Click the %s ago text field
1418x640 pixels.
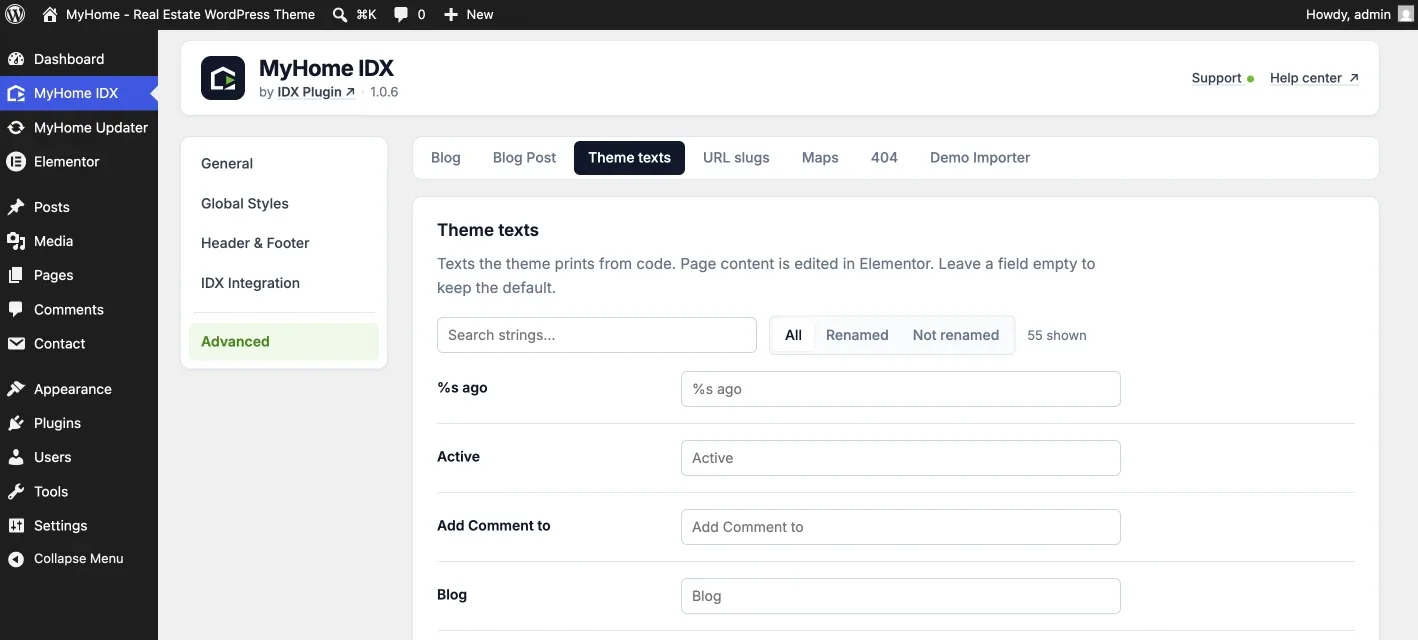coord(901,389)
